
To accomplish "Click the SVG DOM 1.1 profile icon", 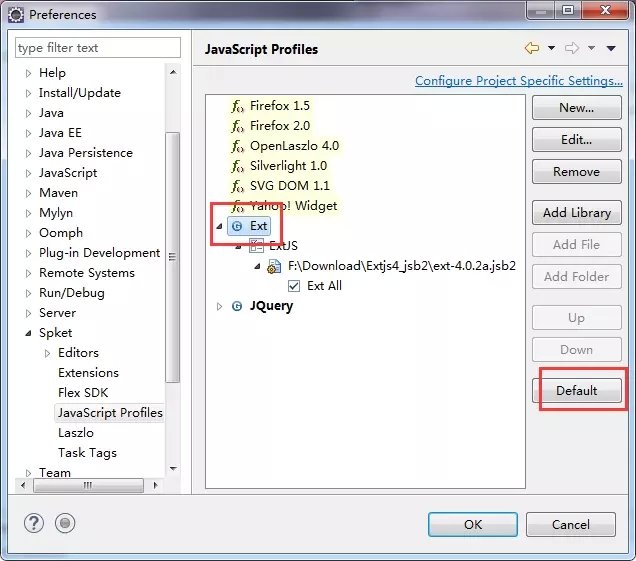I will click(x=237, y=186).
